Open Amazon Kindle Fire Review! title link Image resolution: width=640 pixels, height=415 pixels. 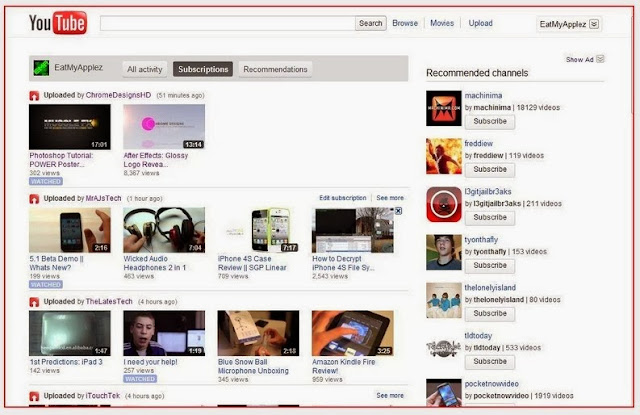tap(343, 366)
